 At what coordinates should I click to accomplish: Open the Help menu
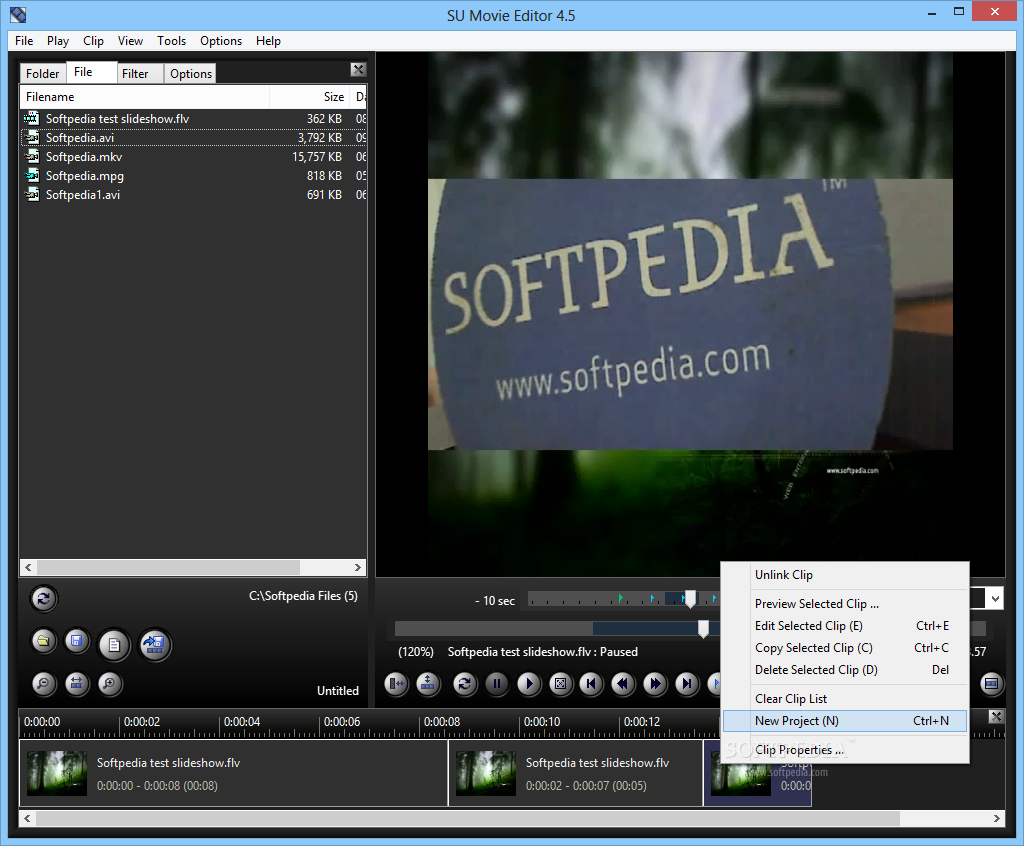click(268, 41)
